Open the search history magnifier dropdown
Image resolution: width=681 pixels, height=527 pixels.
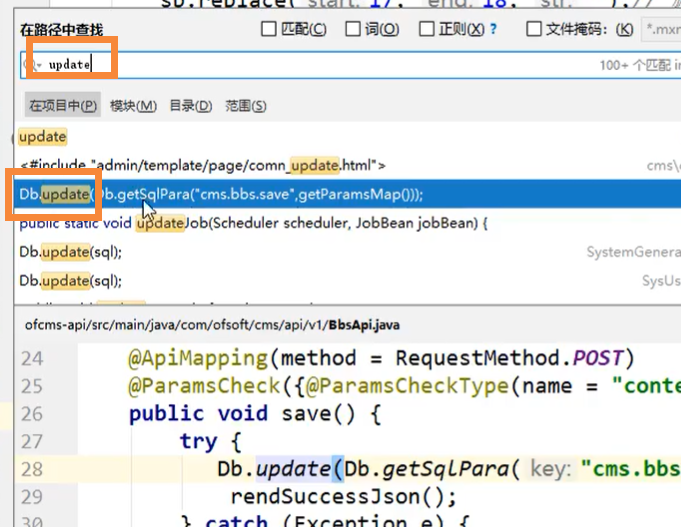tap(33, 65)
